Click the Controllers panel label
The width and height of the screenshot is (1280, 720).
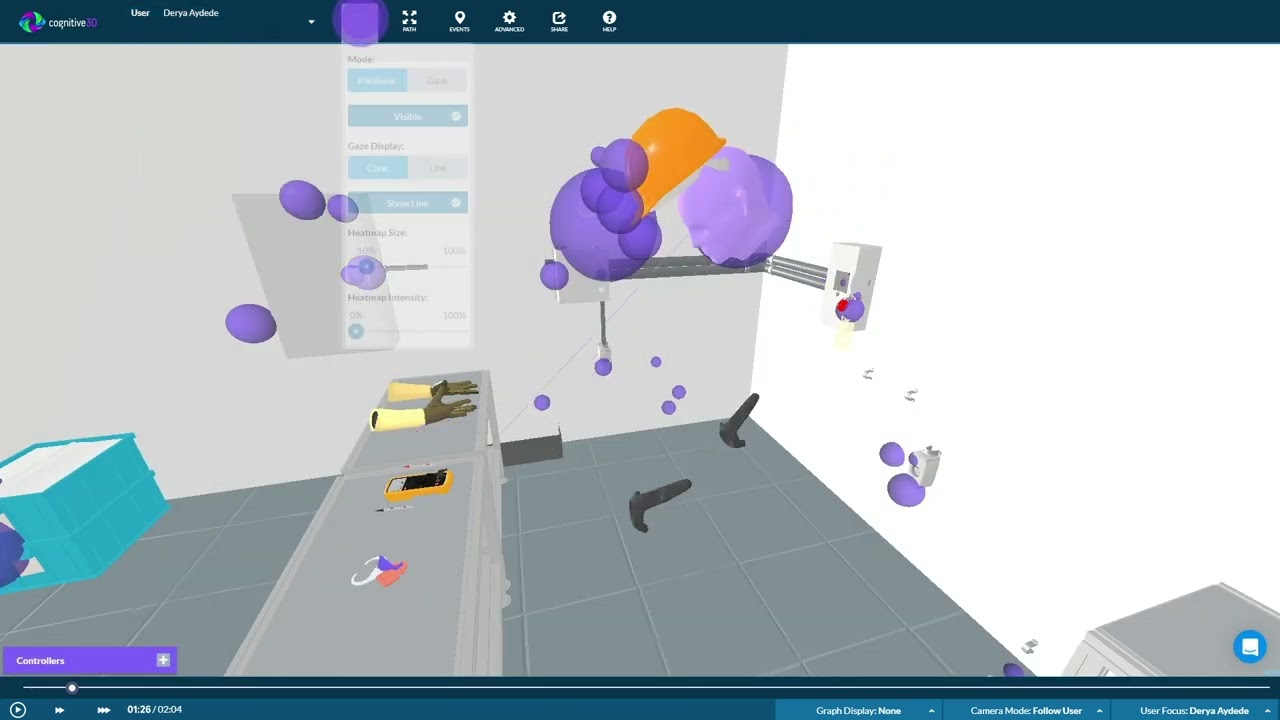tap(40, 661)
